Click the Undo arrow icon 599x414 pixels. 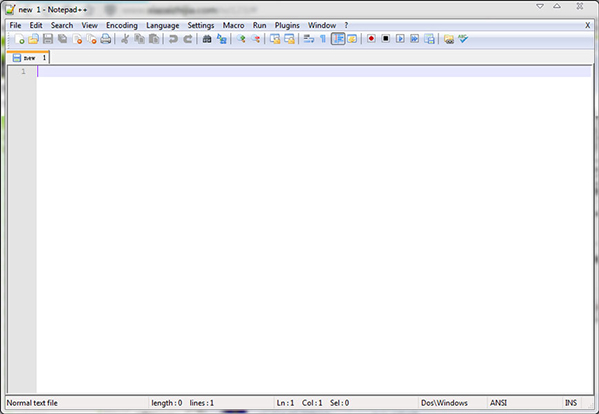pyautogui.click(x=173, y=39)
